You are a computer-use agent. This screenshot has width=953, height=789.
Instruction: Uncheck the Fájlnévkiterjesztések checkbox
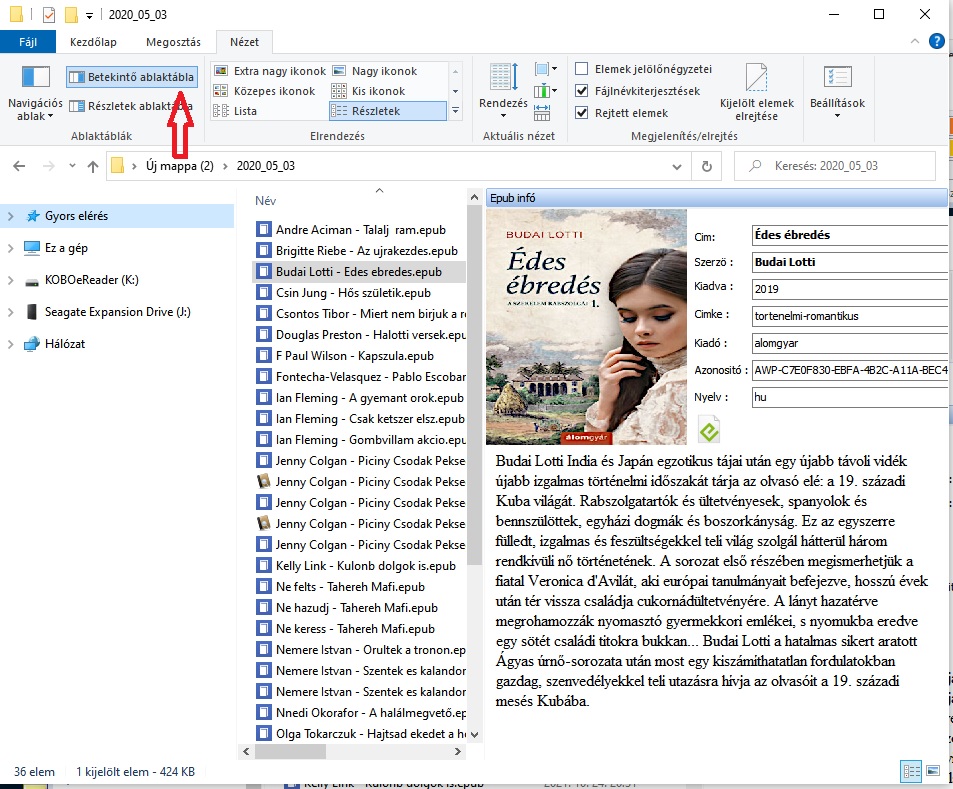pos(582,91)
